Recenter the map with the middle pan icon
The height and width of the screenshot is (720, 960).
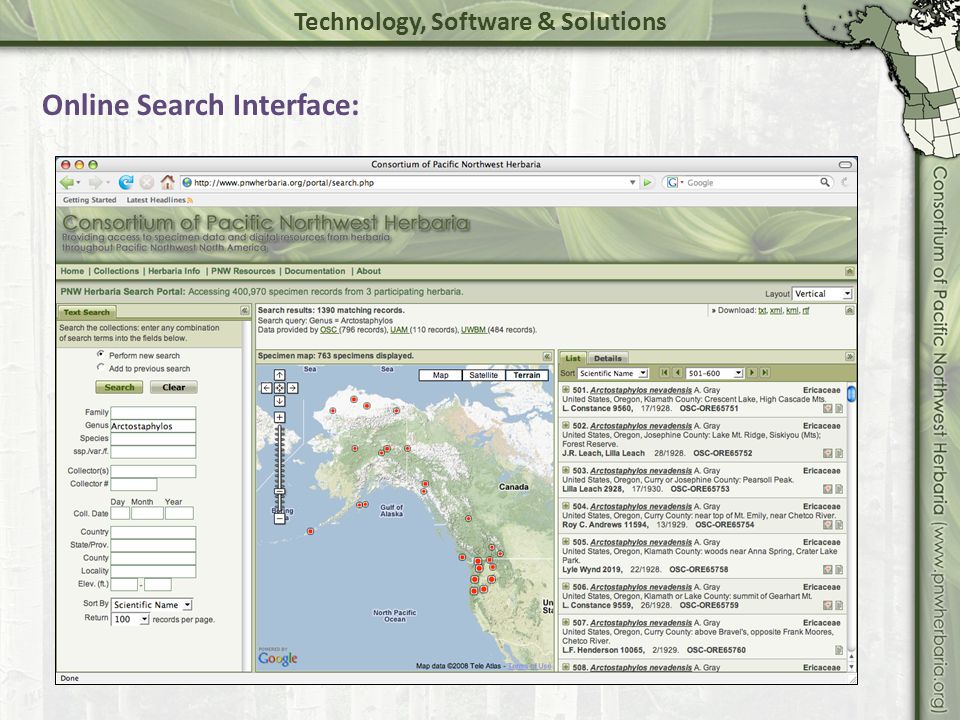tap(279, 388)
